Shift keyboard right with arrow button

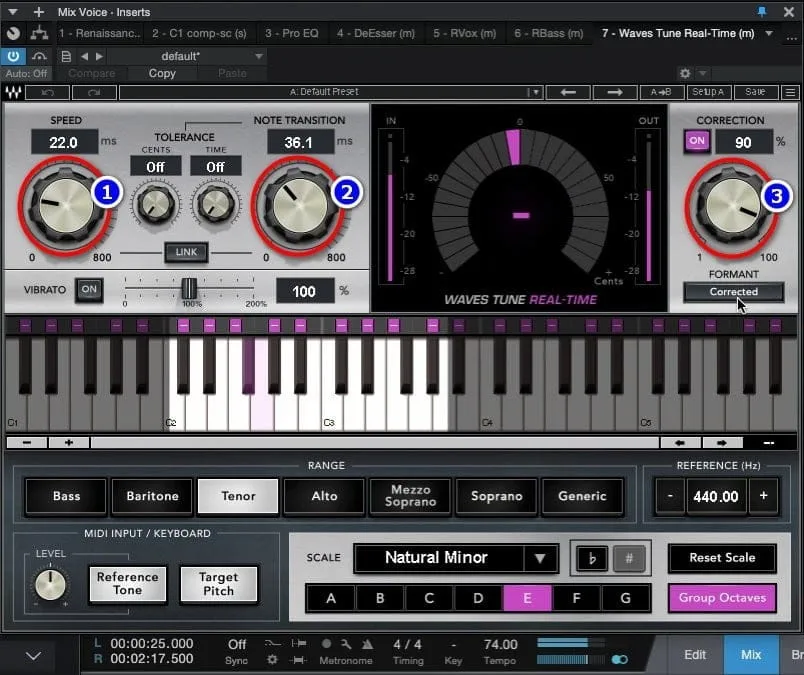722,443
